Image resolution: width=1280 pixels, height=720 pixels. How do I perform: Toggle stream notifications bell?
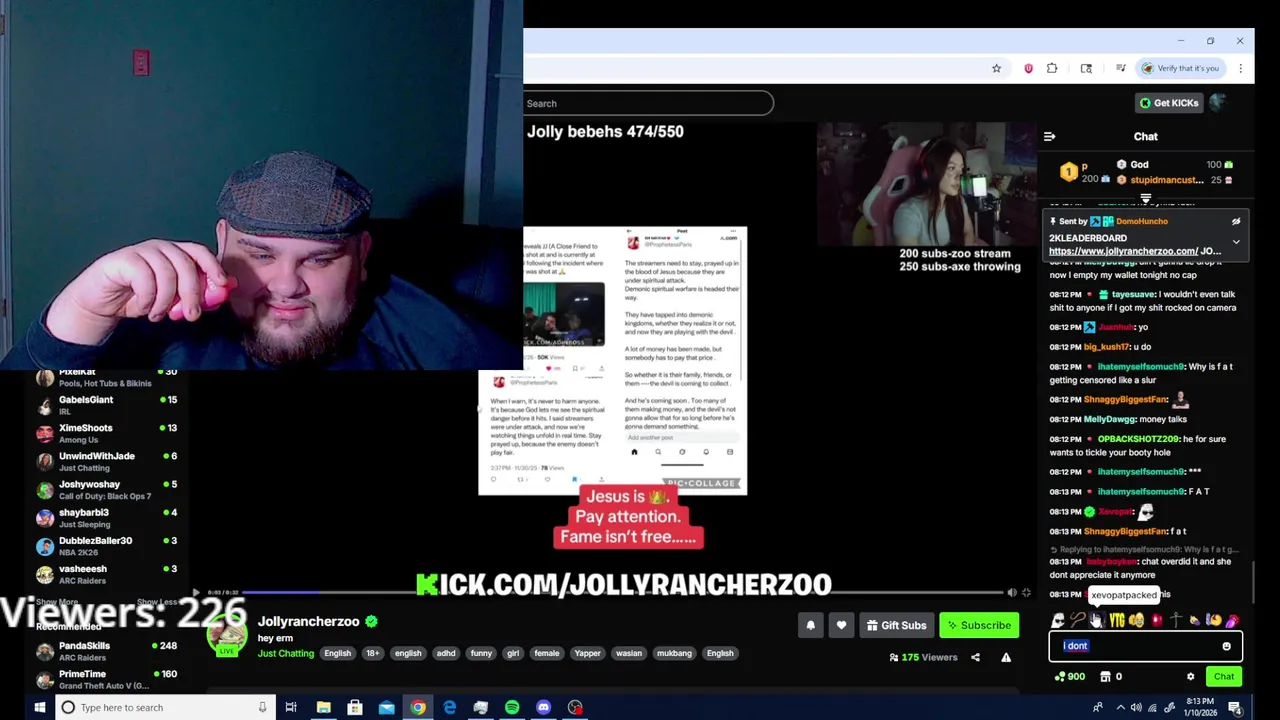(x=811, y=625)
